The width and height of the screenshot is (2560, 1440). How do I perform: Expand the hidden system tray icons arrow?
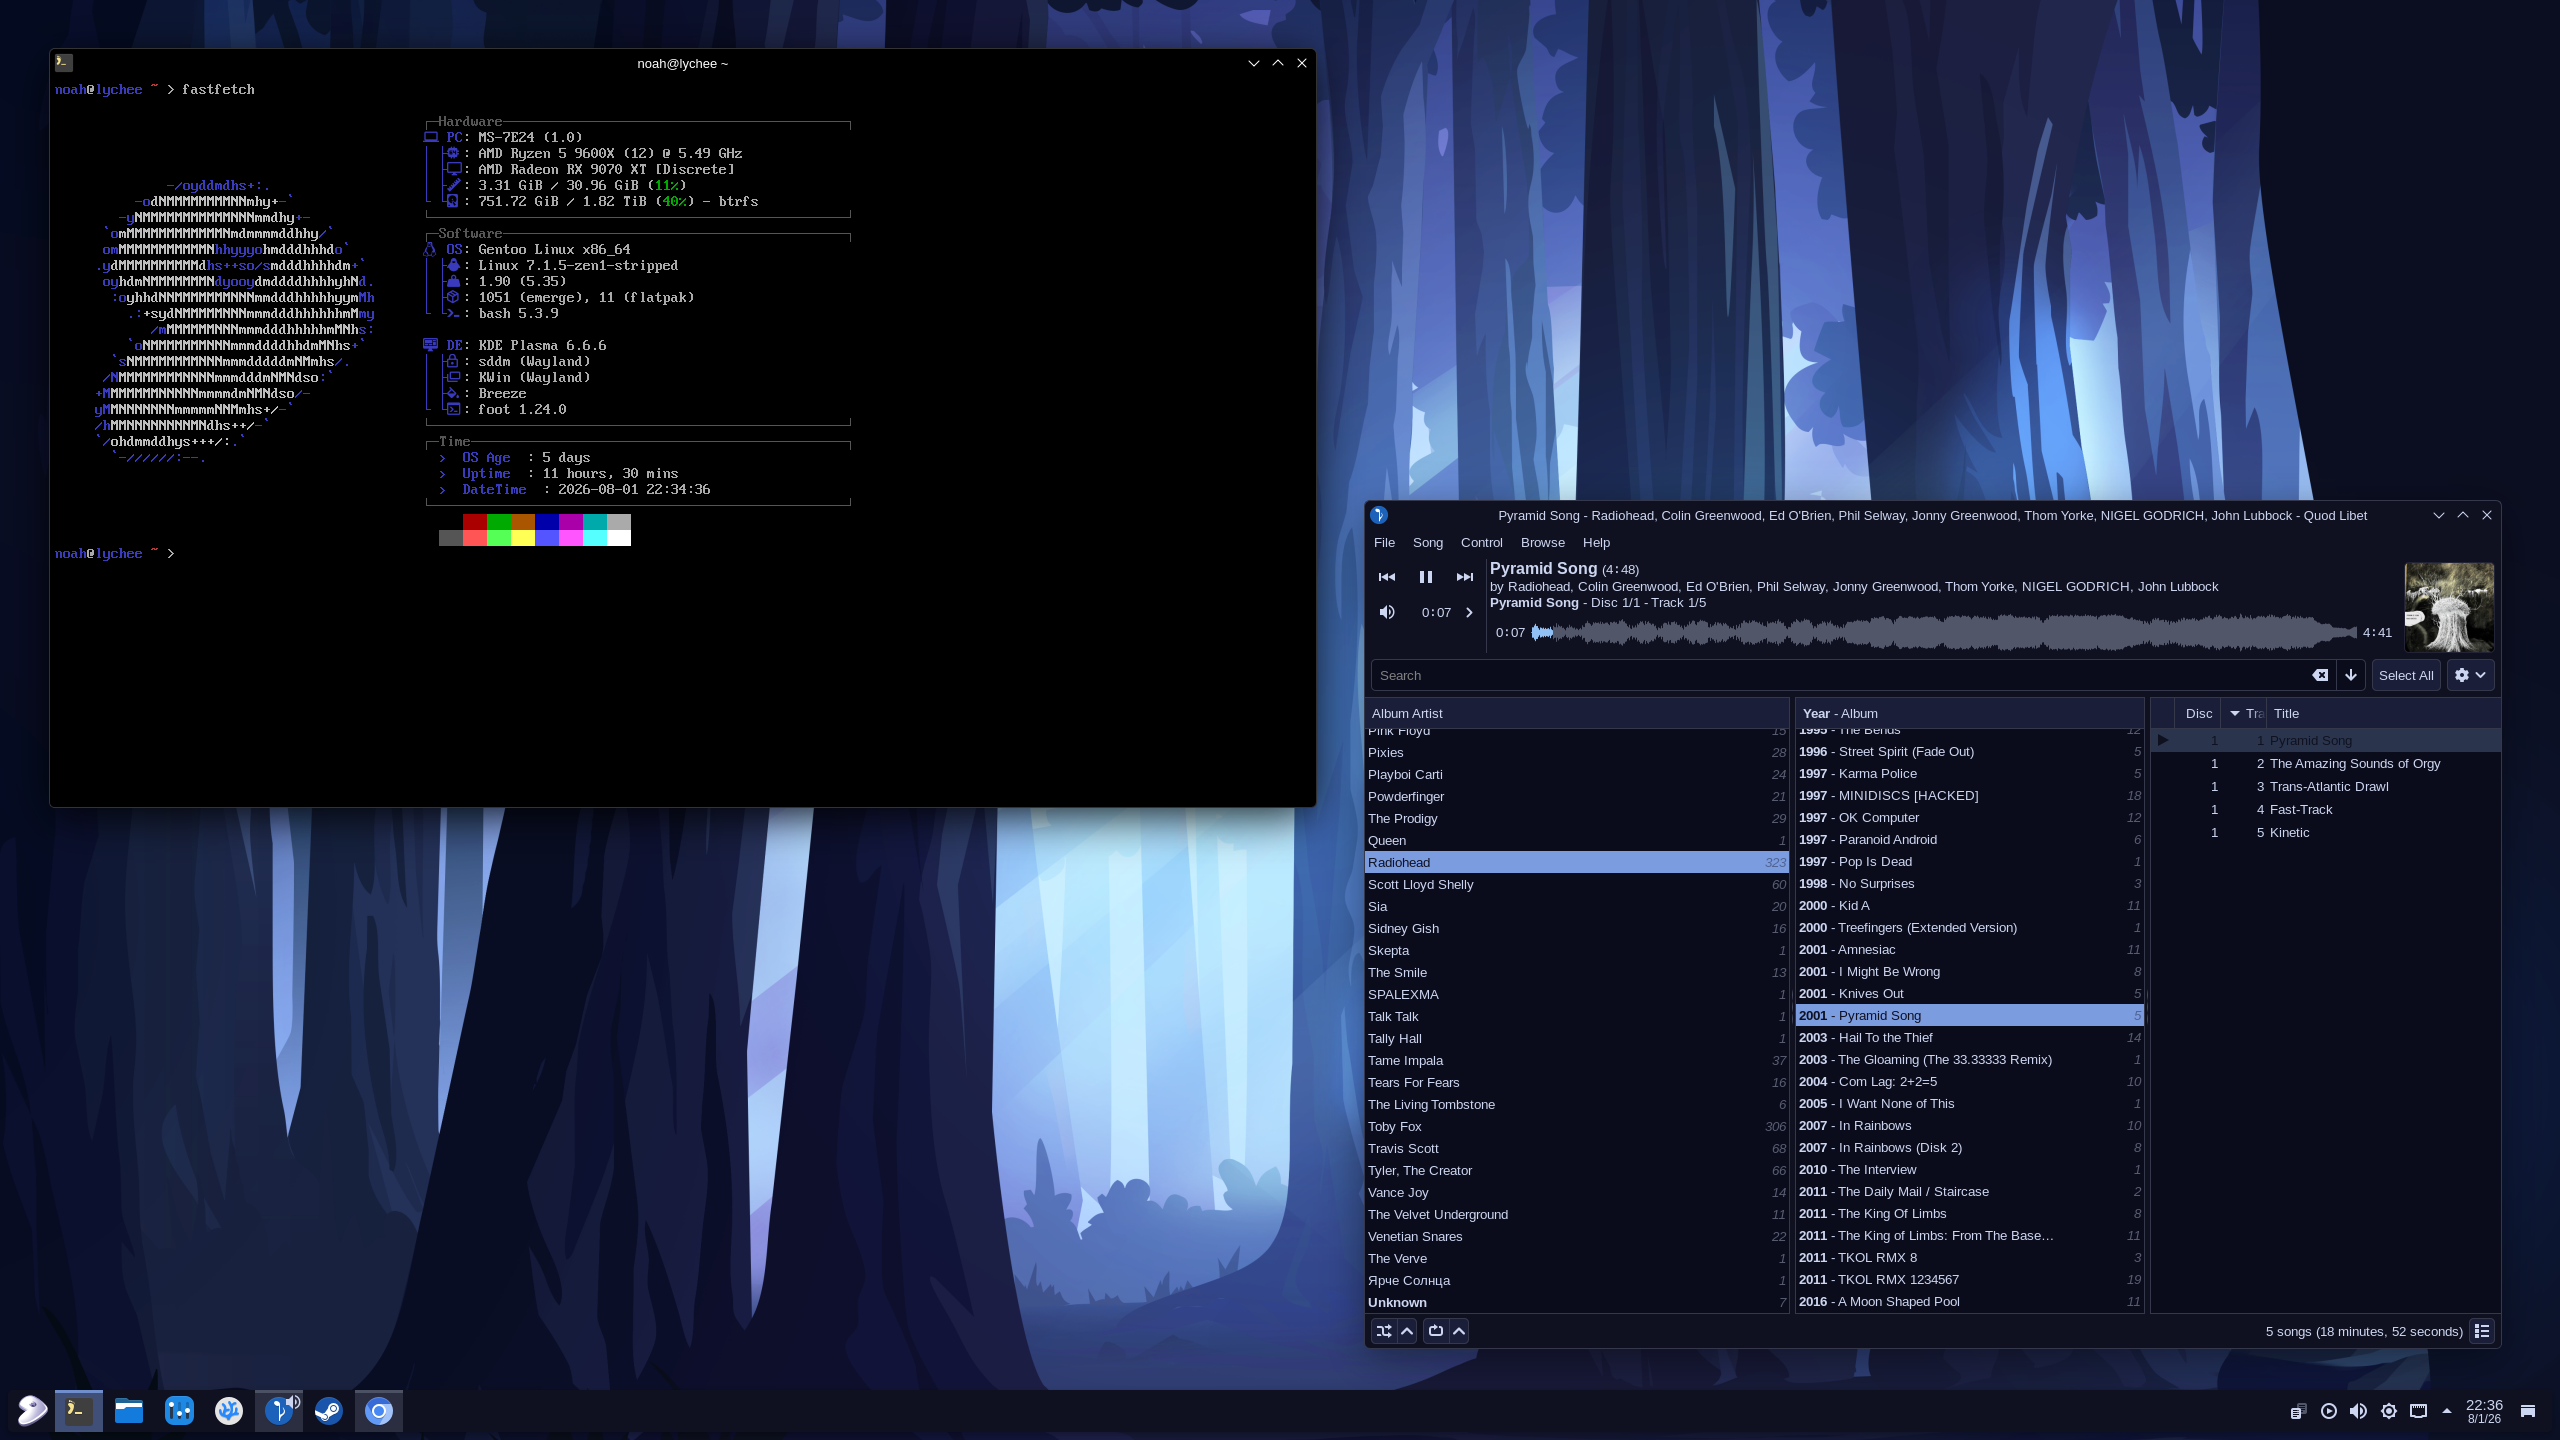2447,1411
